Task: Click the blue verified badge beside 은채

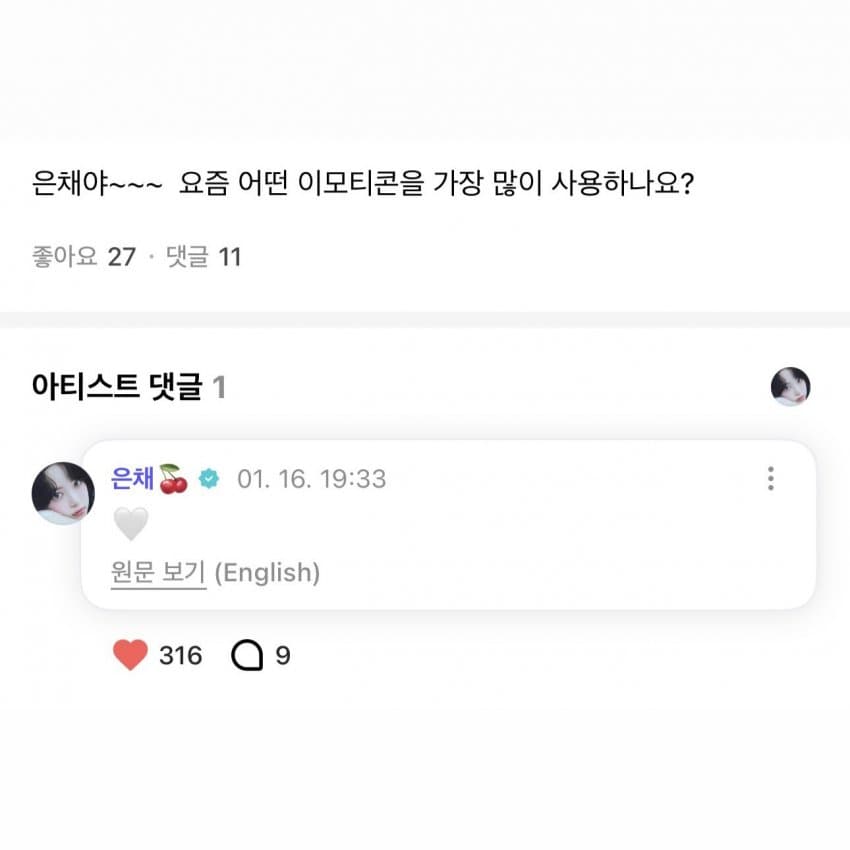Action: pos(208,479)
